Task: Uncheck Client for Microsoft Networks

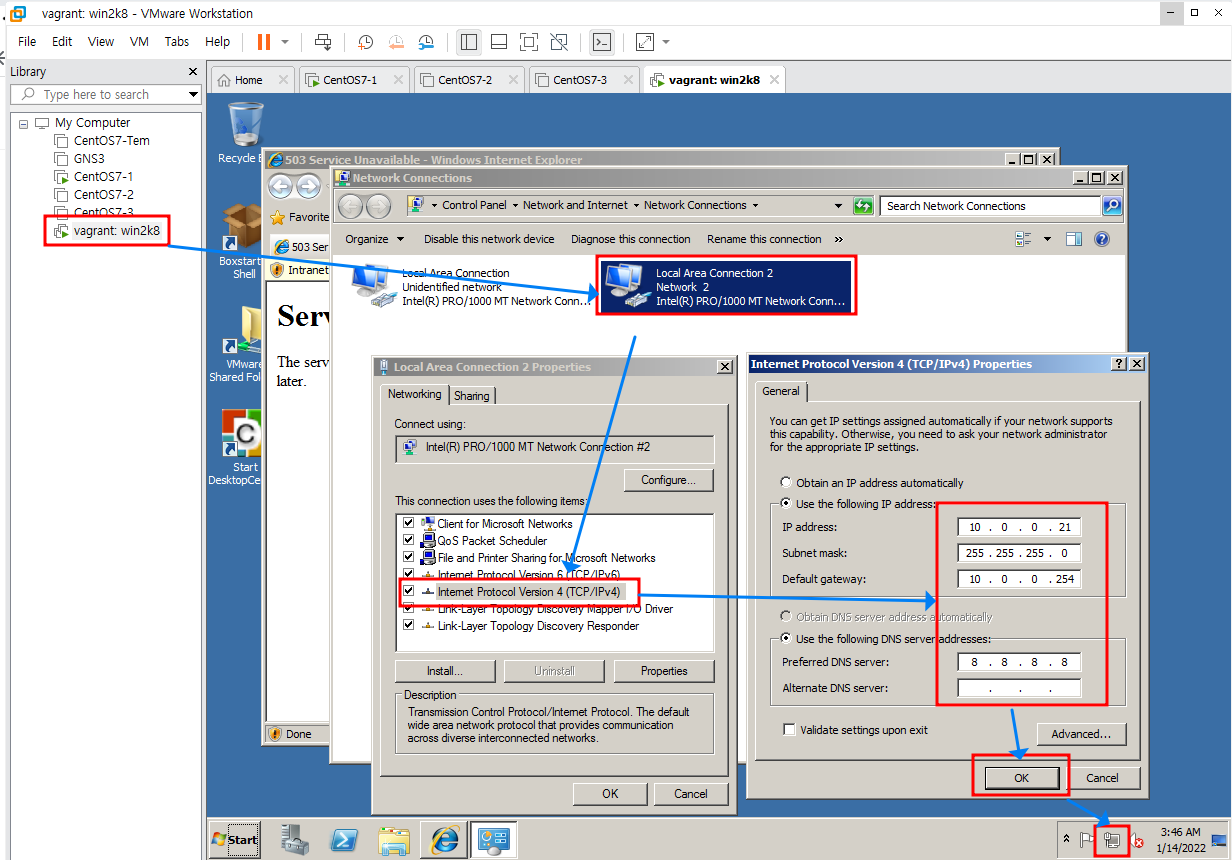Action: tap(408, 523)
